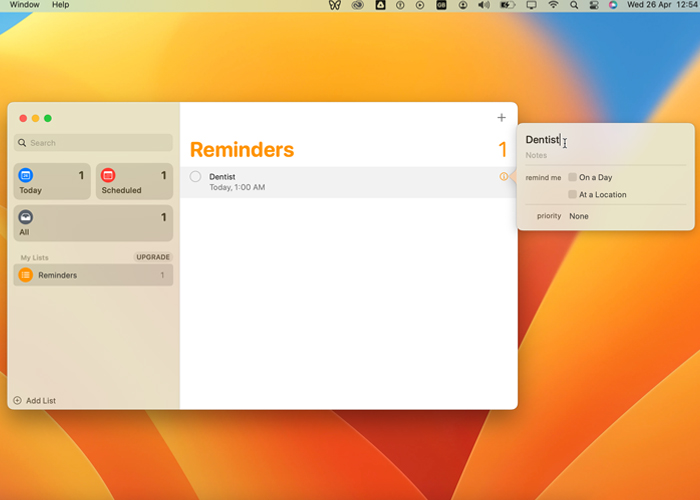
Task: Click the UPGRADE button
Action: [153, 257]
